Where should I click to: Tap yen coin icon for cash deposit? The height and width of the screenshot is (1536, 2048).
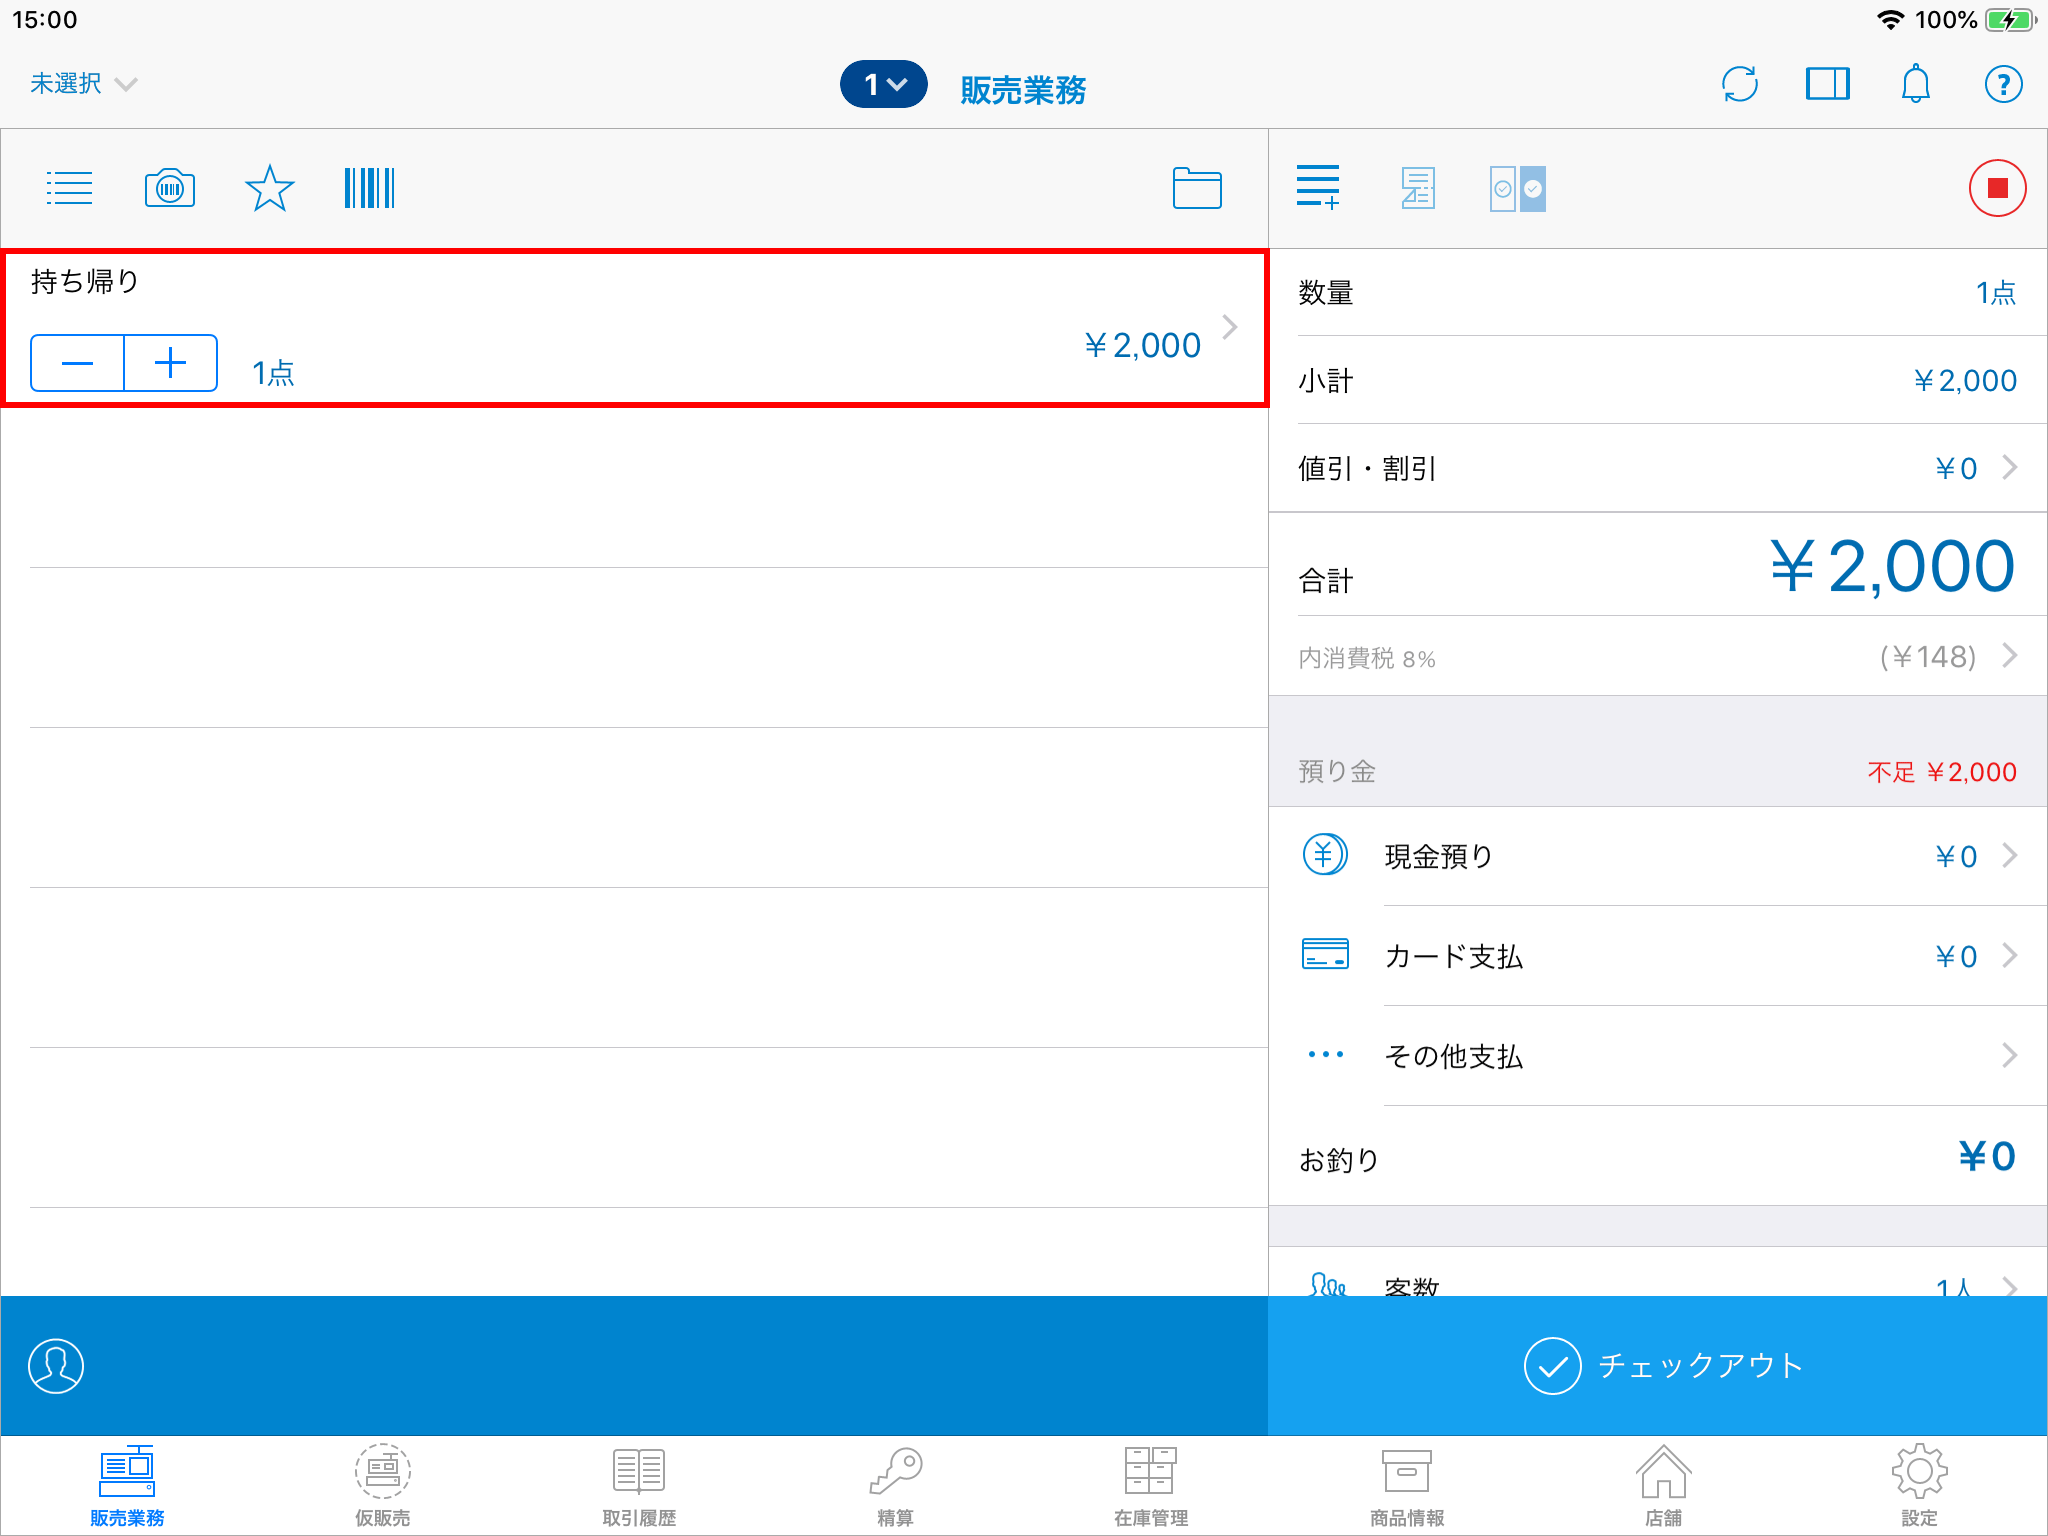click(1325, 855)
